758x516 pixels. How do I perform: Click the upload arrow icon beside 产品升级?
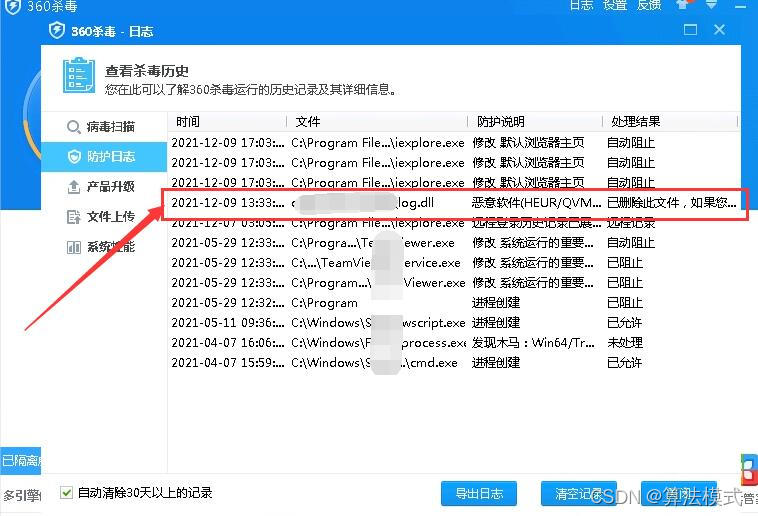(x=73, y=187)
